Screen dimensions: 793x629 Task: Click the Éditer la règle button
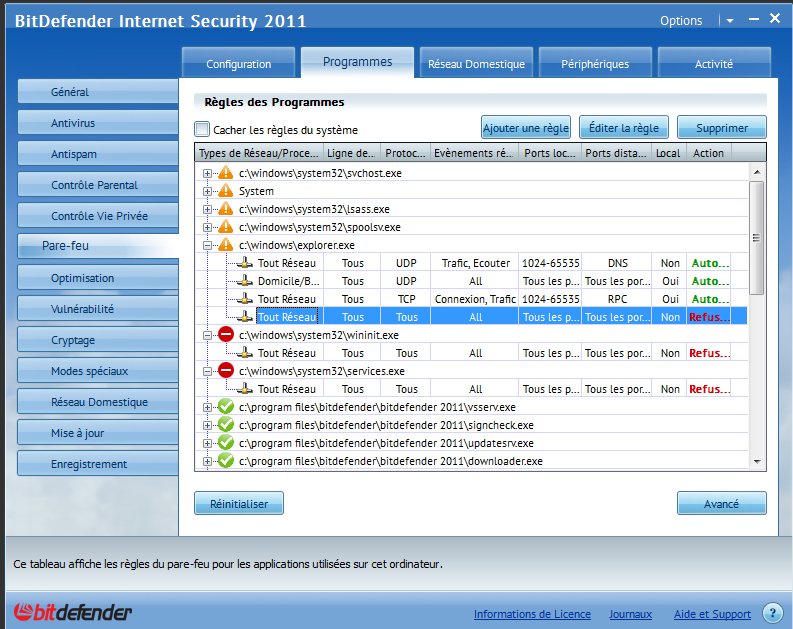point(624,127)
